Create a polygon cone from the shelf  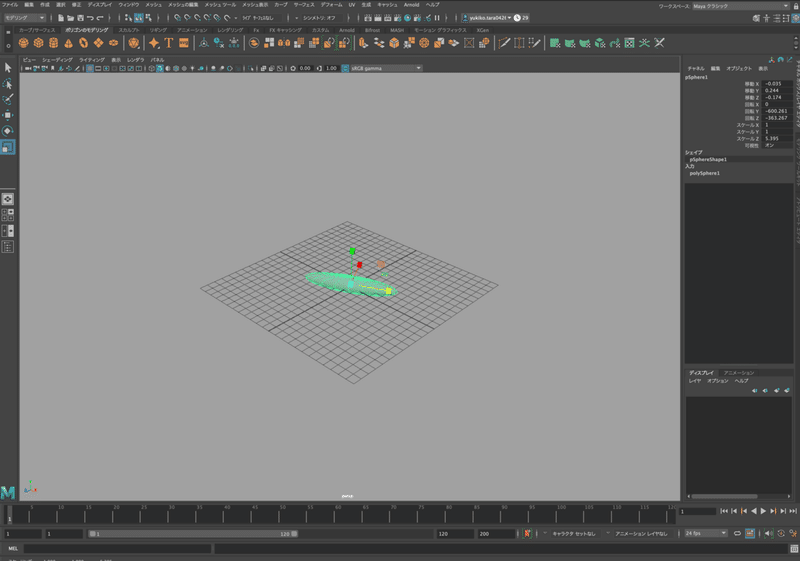pos(68,43)
